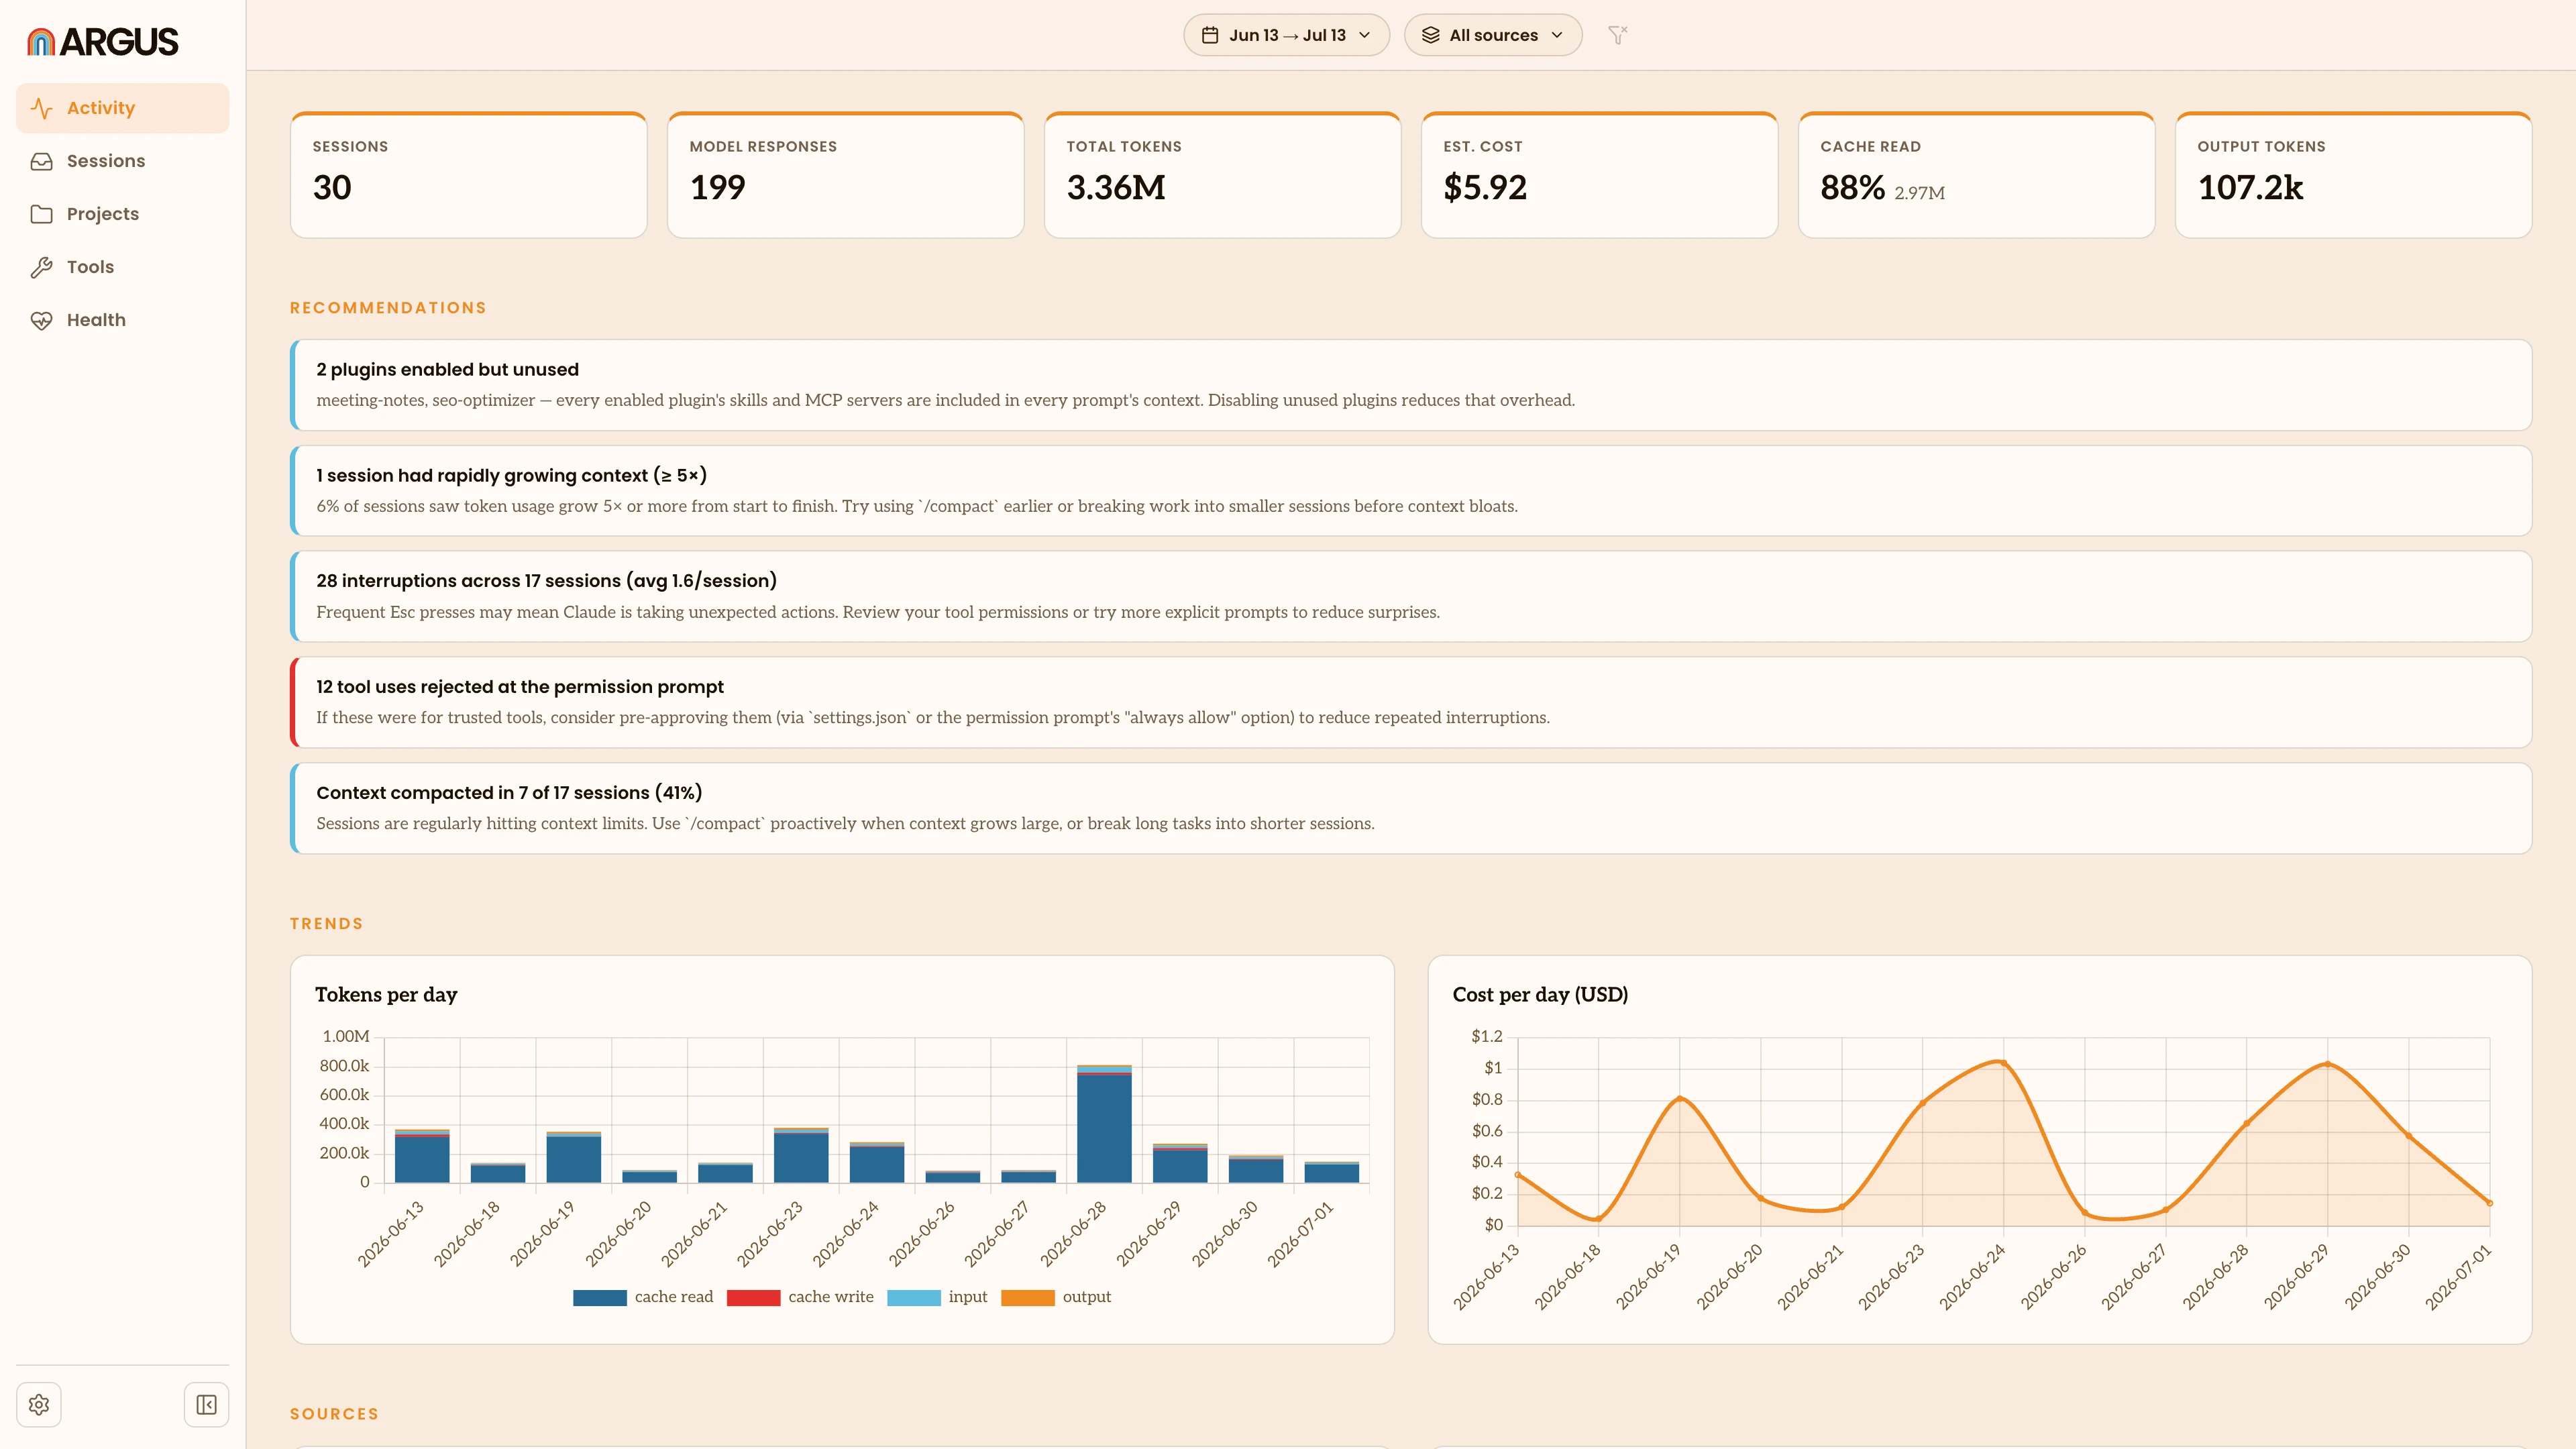Screen dimensions: 2576x1449
Task: Open the '12 tool uses rejected' recommendation
Action: 1411,702
